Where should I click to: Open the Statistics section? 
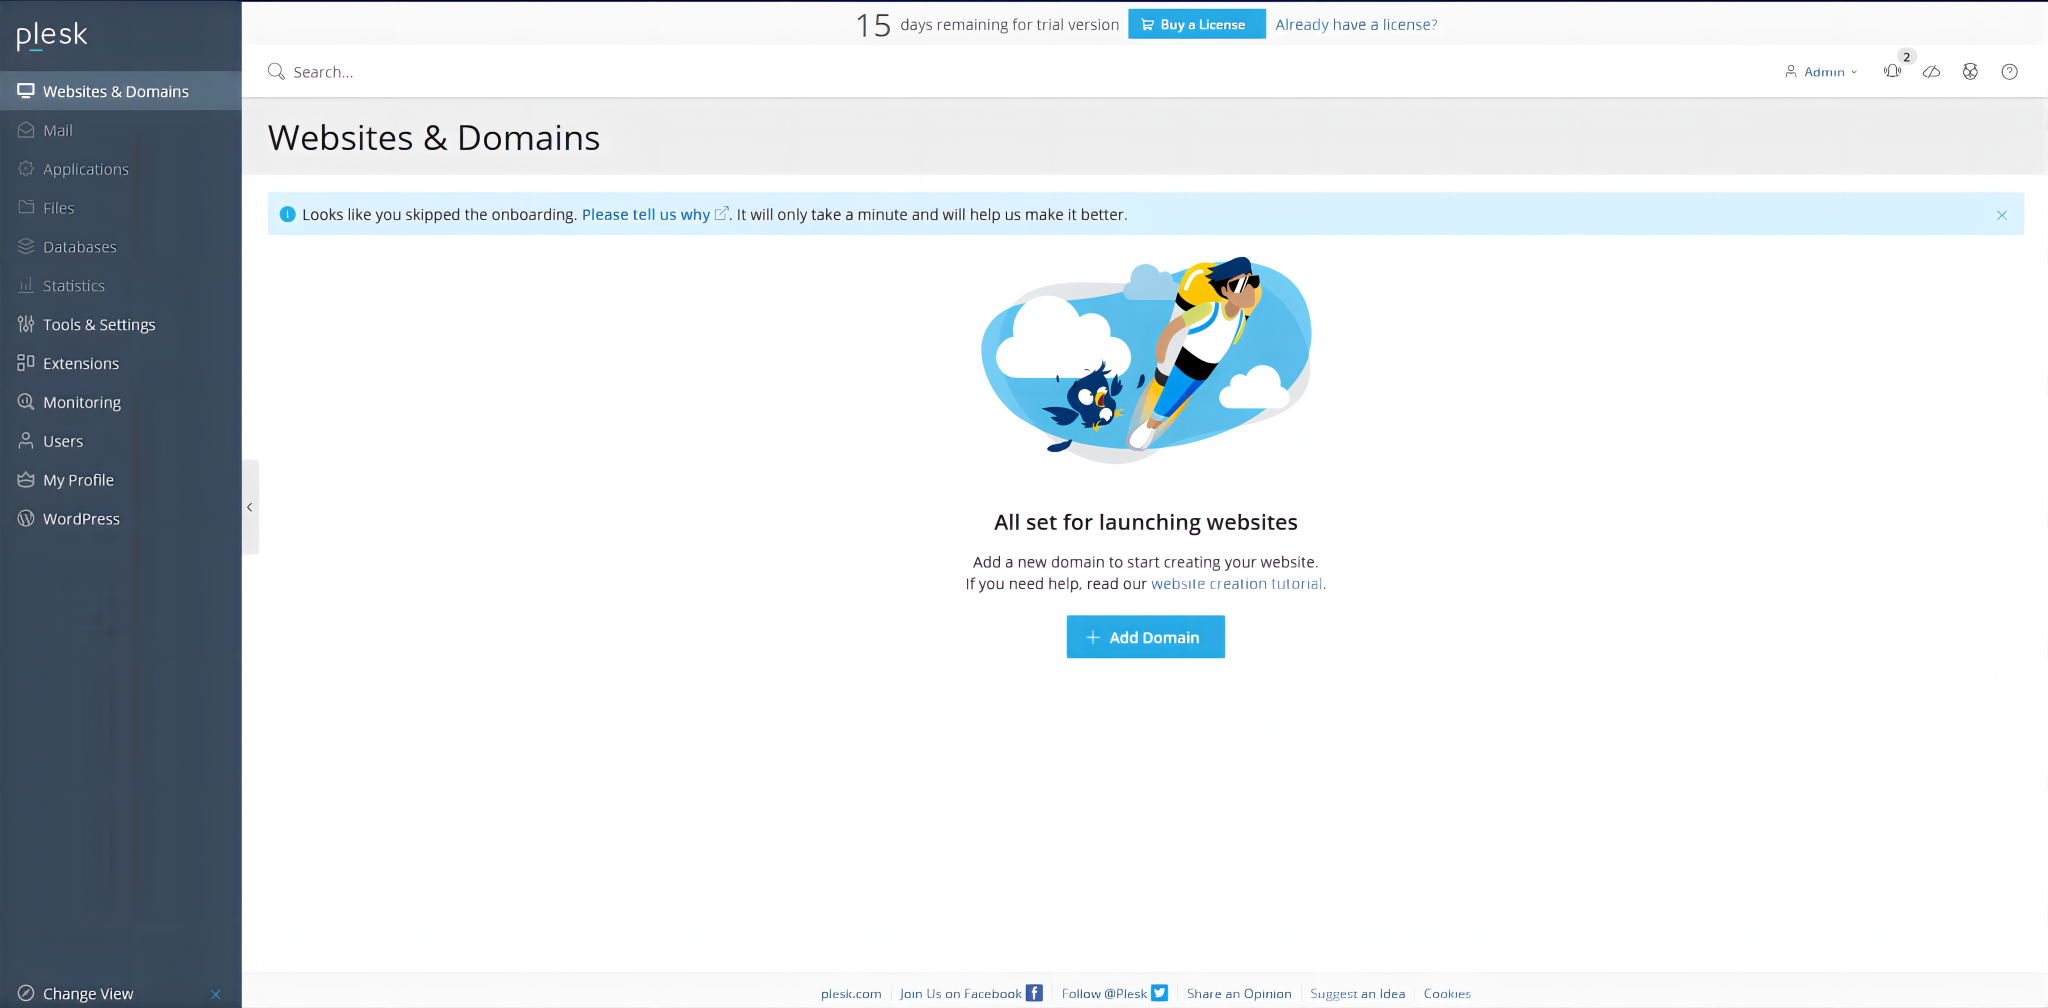(x=73, y=285)
